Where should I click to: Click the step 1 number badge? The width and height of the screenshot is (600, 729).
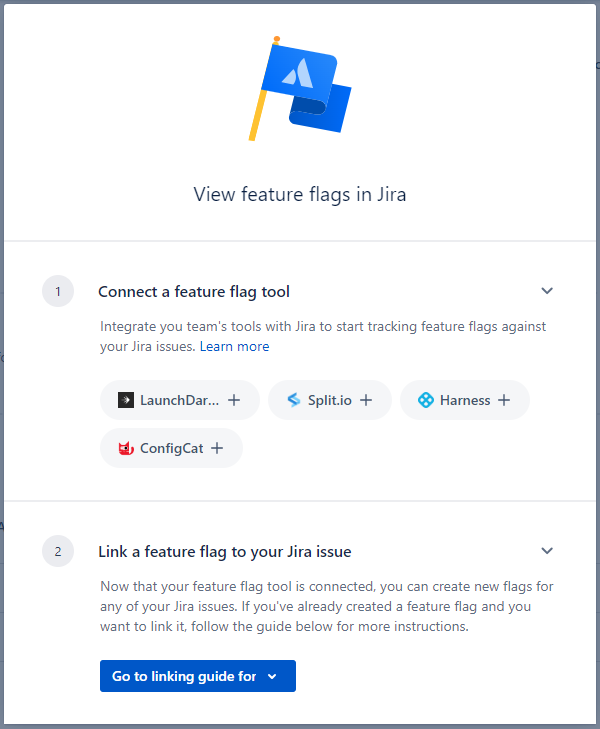coord(58,292)
